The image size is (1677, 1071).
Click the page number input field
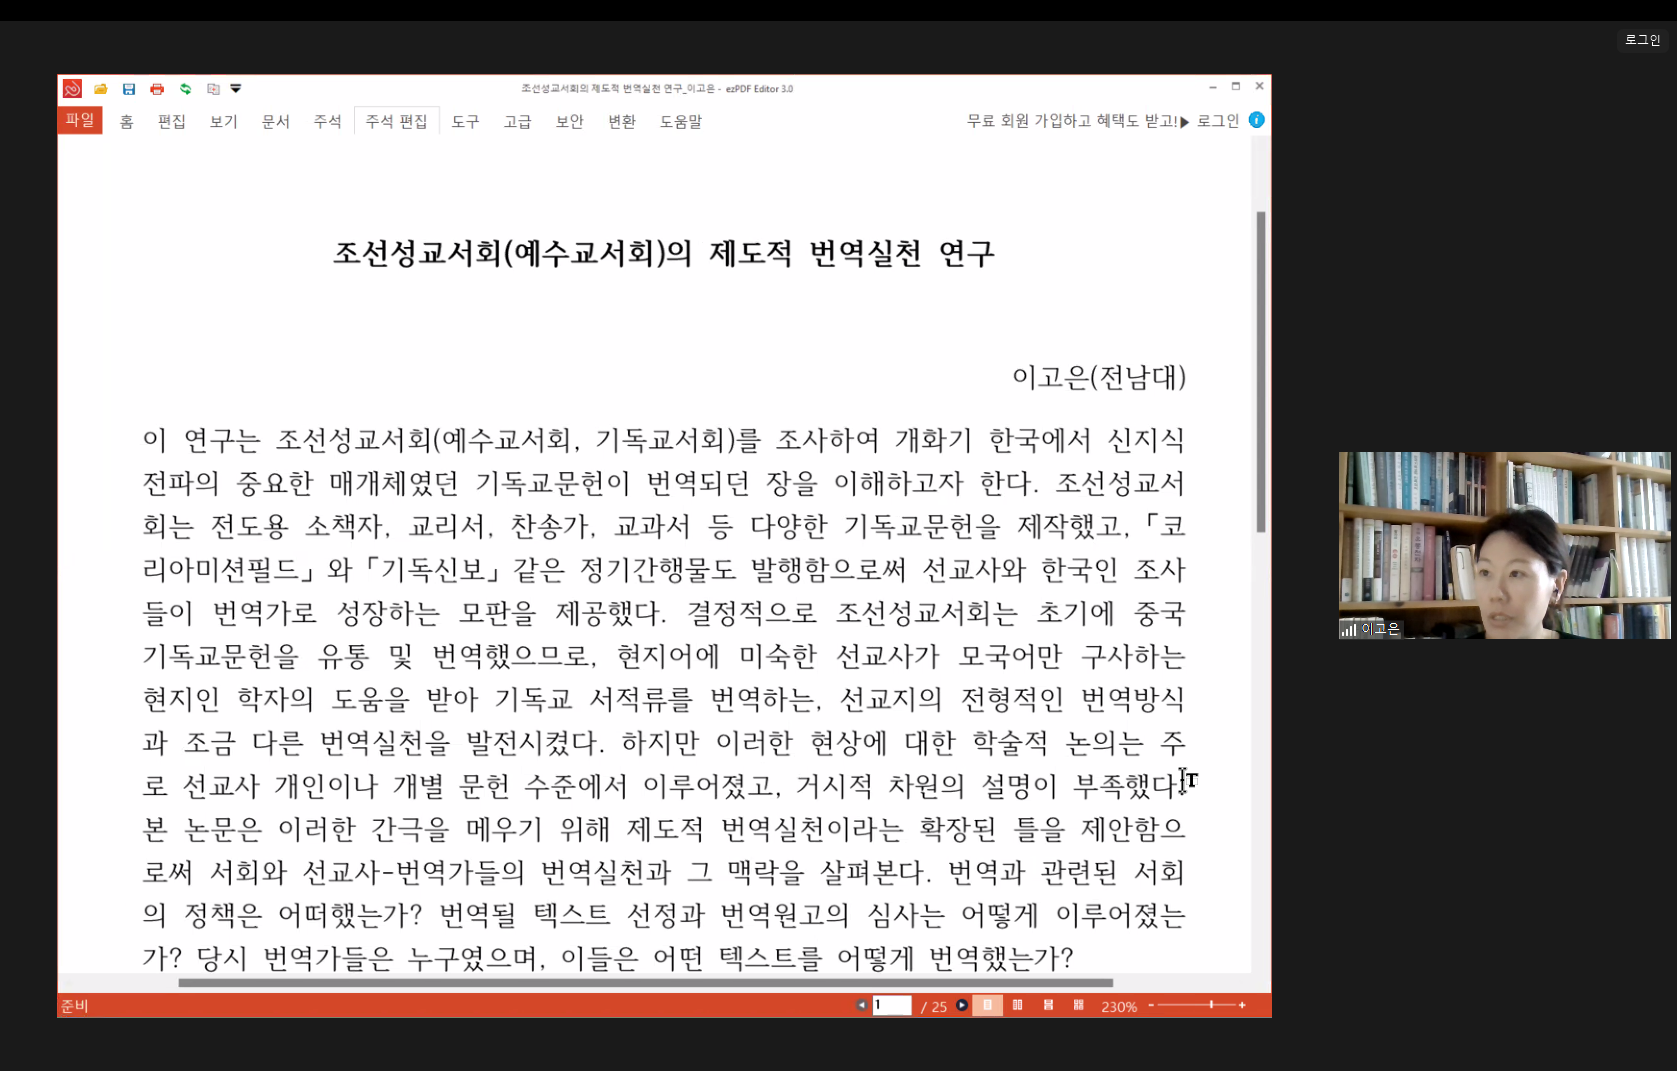pyautogui.click(x=892, y=1005)
